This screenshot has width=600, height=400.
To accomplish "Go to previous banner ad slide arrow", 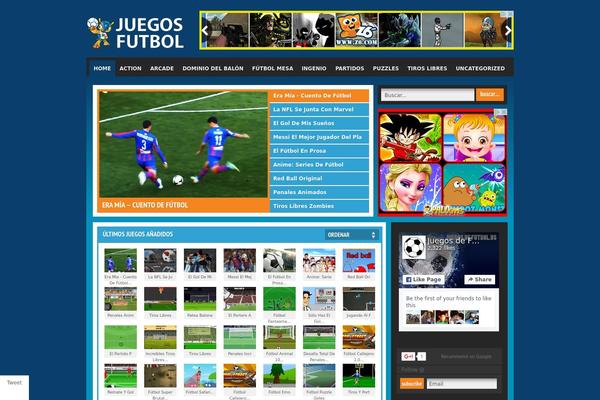I will pos(205,31).
